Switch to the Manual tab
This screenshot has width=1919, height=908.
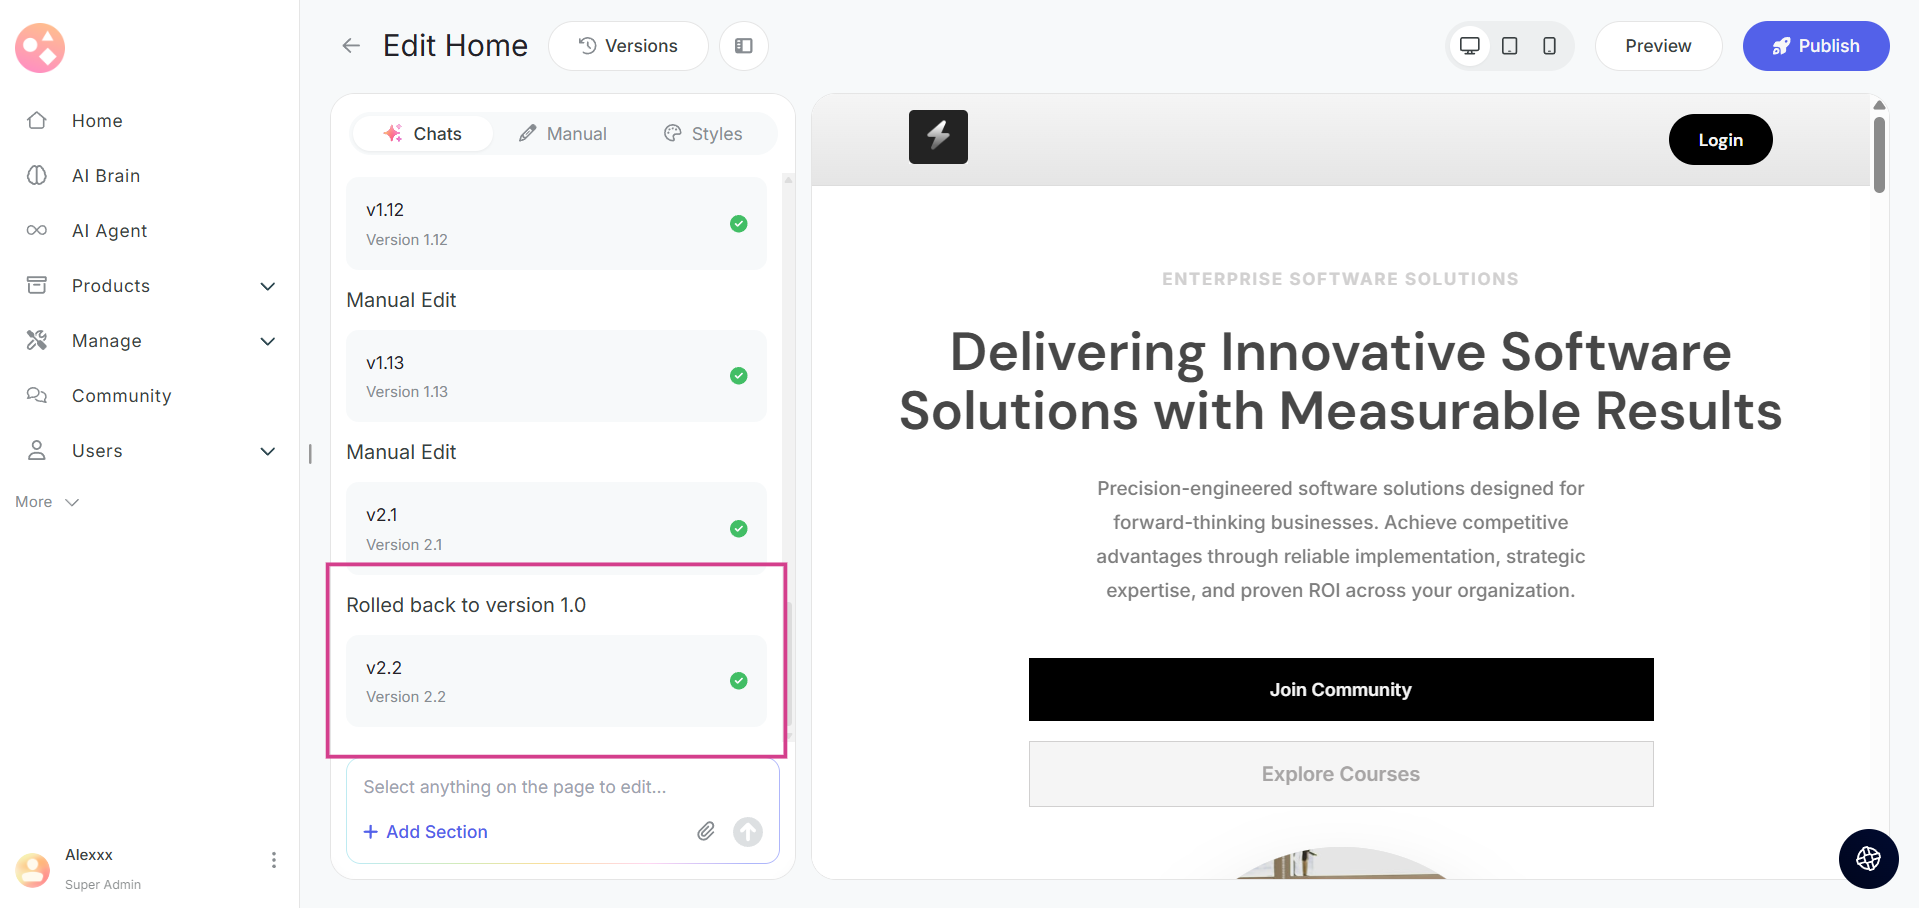point(563,134)
